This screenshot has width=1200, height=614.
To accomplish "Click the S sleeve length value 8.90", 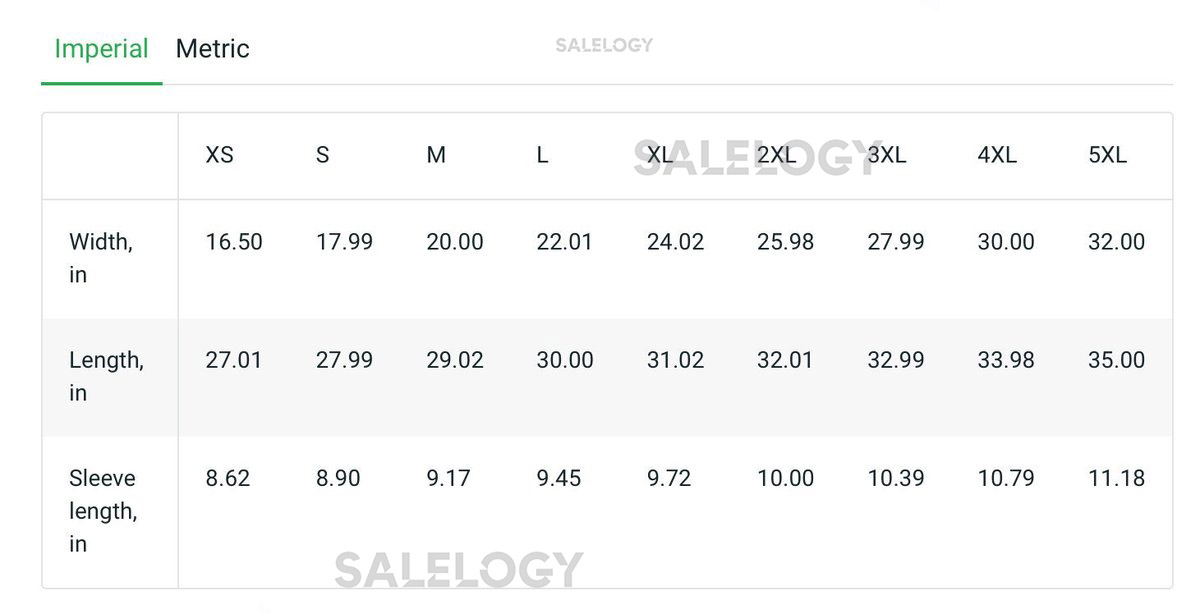I will pos(338,478).
